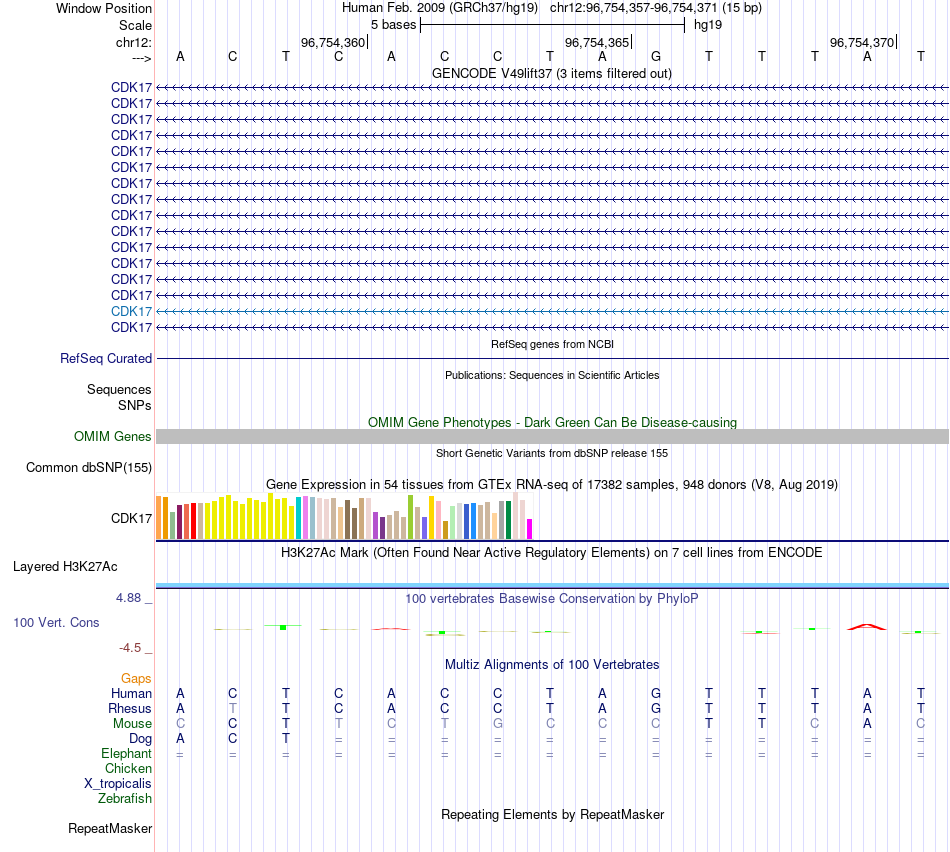Screen dimensions: 950x852
Task: Click the 96,754,370 position marker
Action: pos(862,42)
